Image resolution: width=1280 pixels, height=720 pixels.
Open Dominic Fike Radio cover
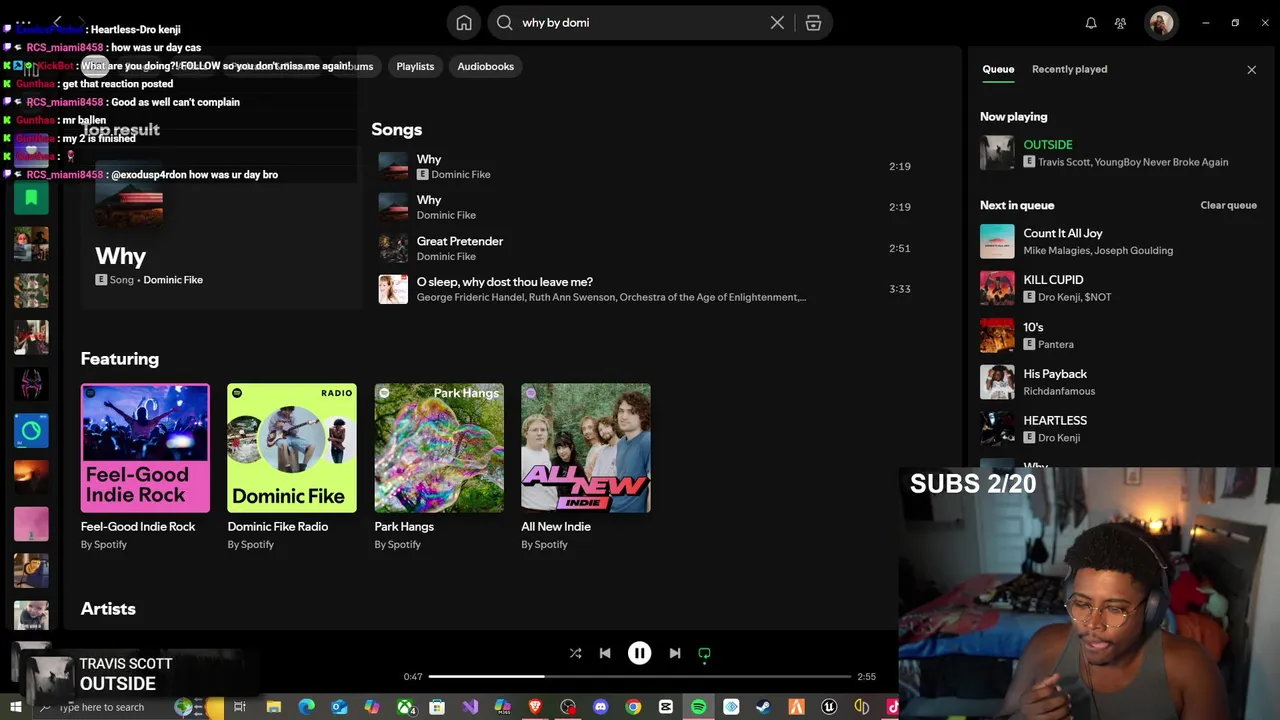point(292,448)
